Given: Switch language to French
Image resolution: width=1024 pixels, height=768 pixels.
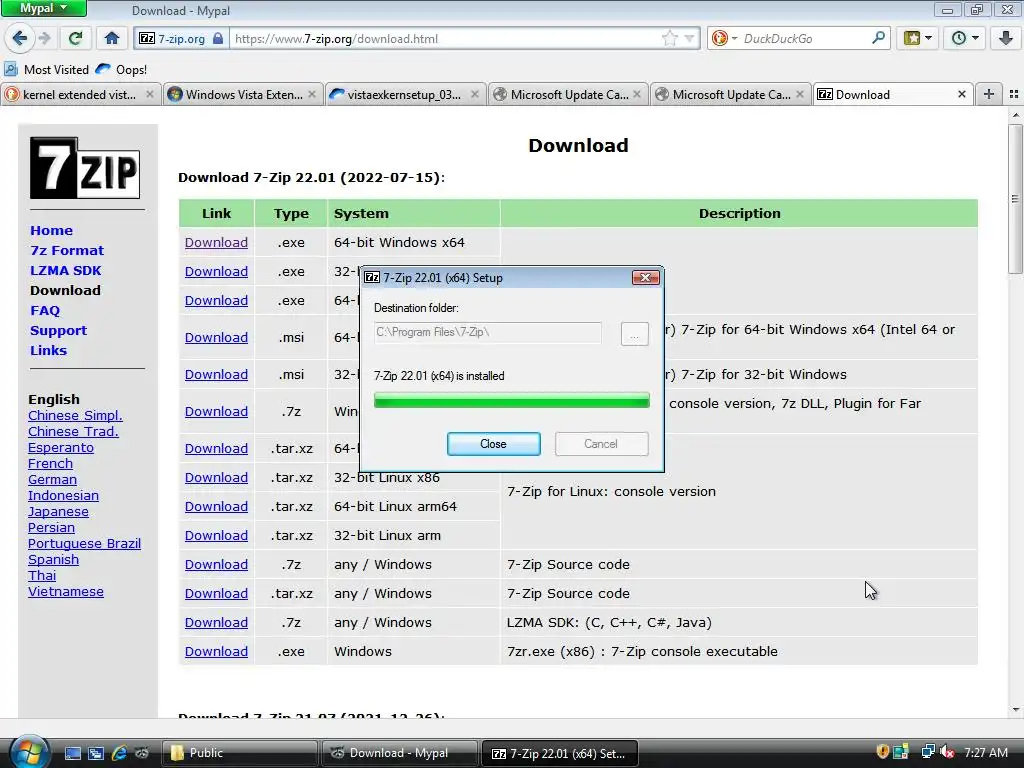Looking at the screenshot, I should (50, 464).
